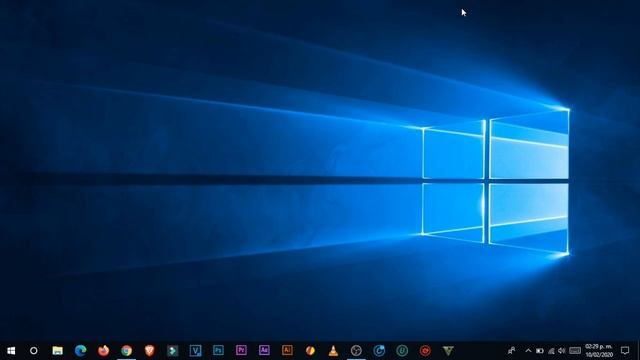This screenshot has width=640, height=360.
Task: Launch Microsoft Edge from taskbar
Action: click(x=80, y=351)
